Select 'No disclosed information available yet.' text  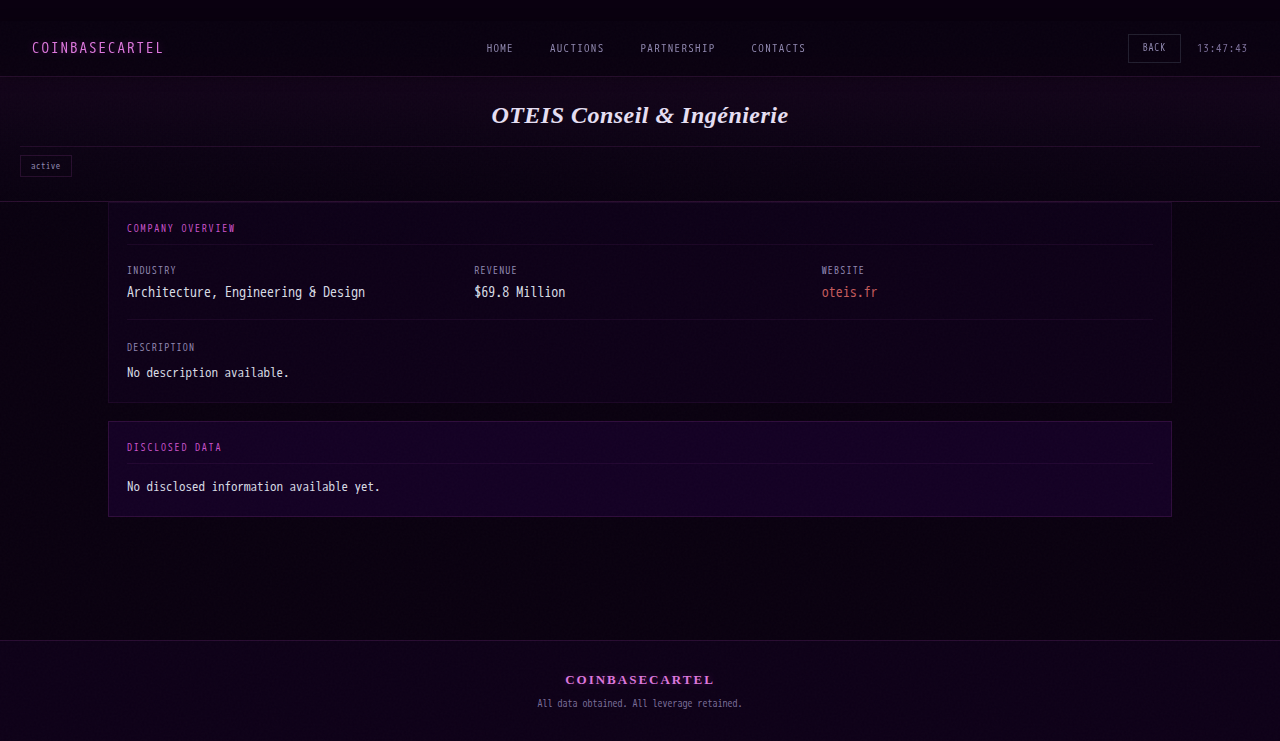pos(254,487)
